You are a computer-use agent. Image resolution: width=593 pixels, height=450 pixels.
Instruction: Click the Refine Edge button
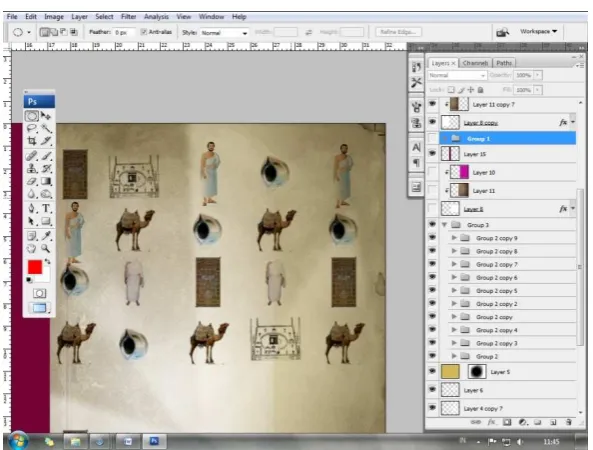399,32
